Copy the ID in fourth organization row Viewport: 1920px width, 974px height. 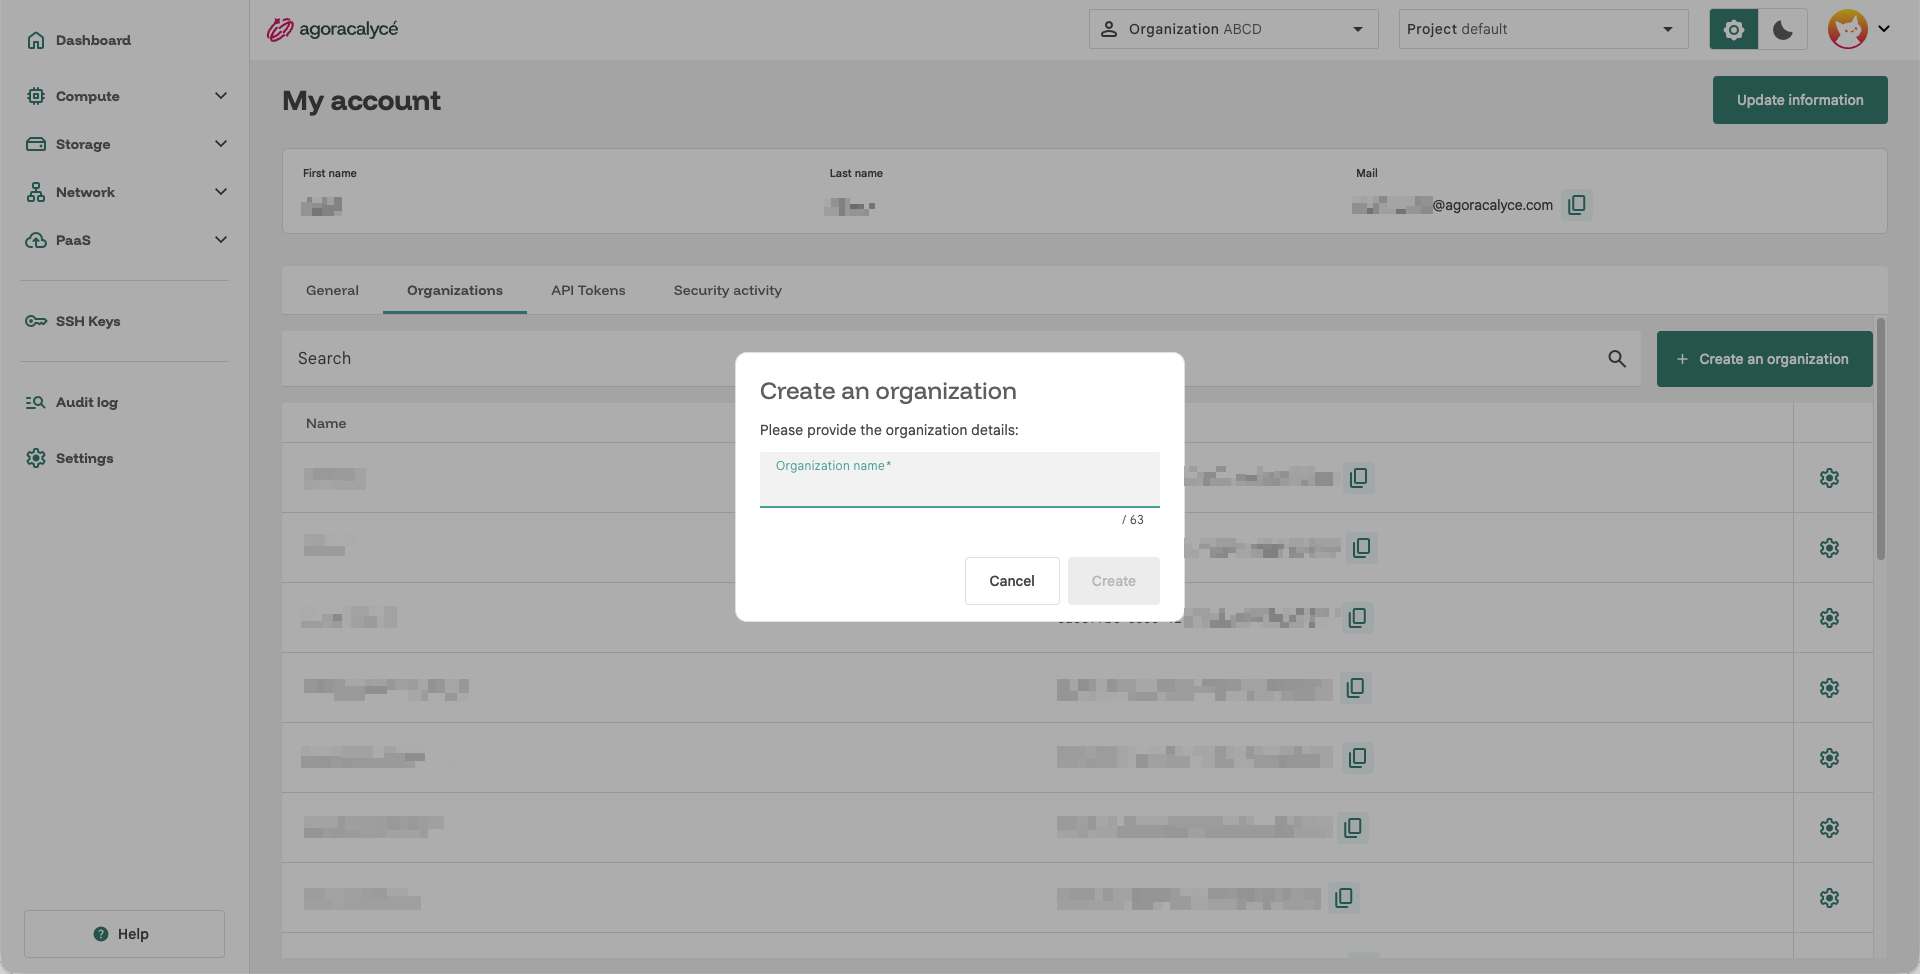(1356, 688)
